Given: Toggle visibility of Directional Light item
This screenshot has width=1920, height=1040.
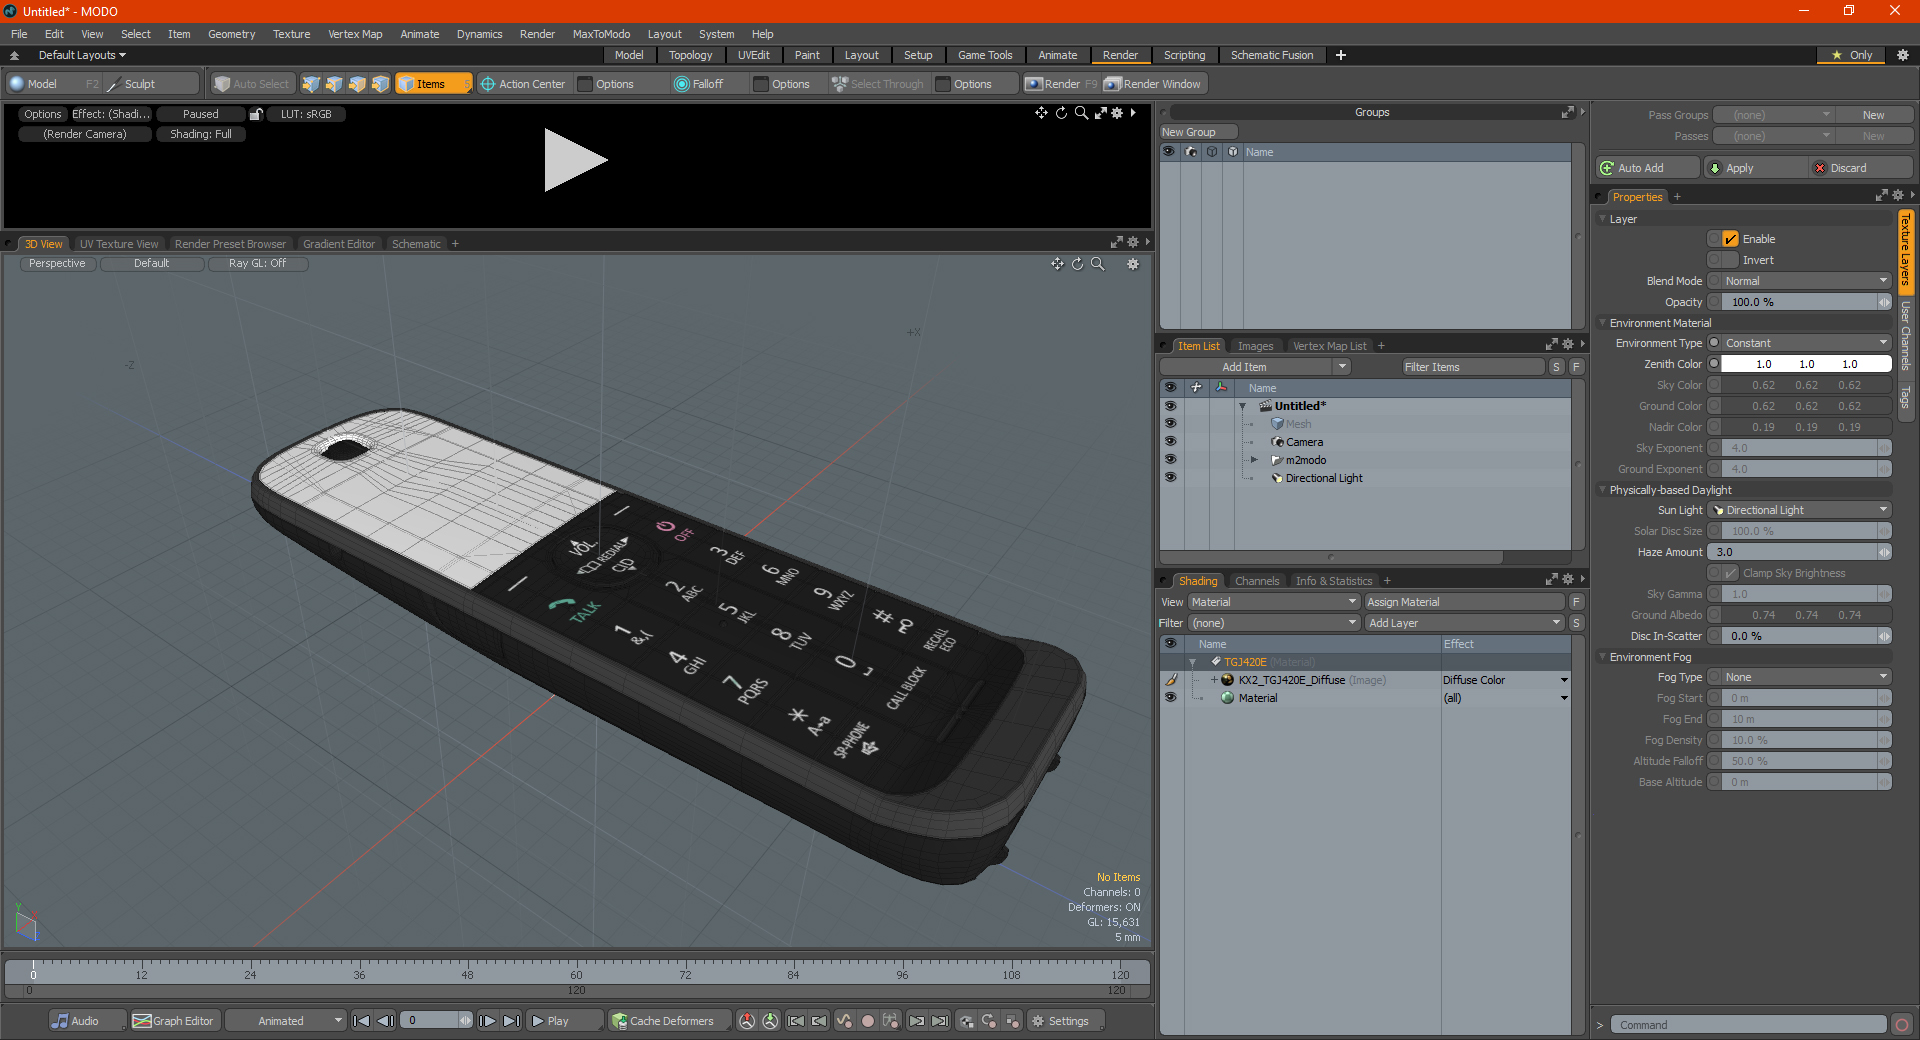Looking at the screenshot, I should click(1170, 477).
